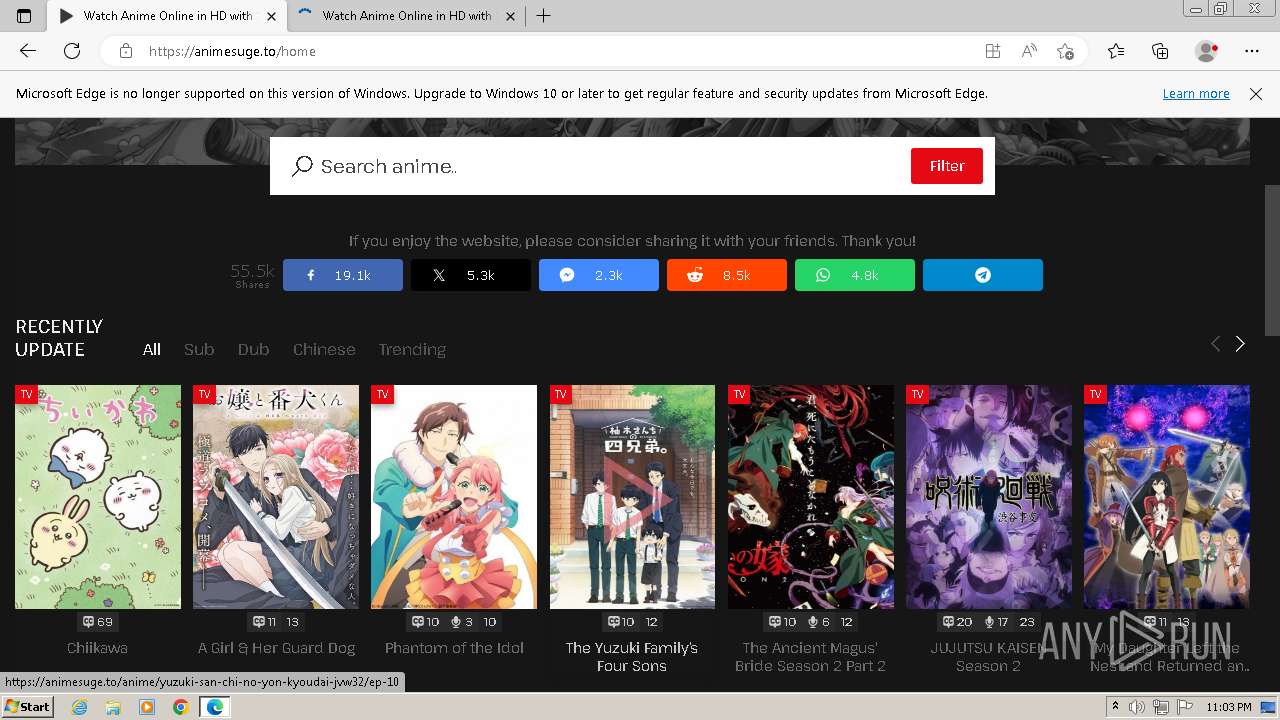Open Phantom of the Idol poster

click(454, 497)
